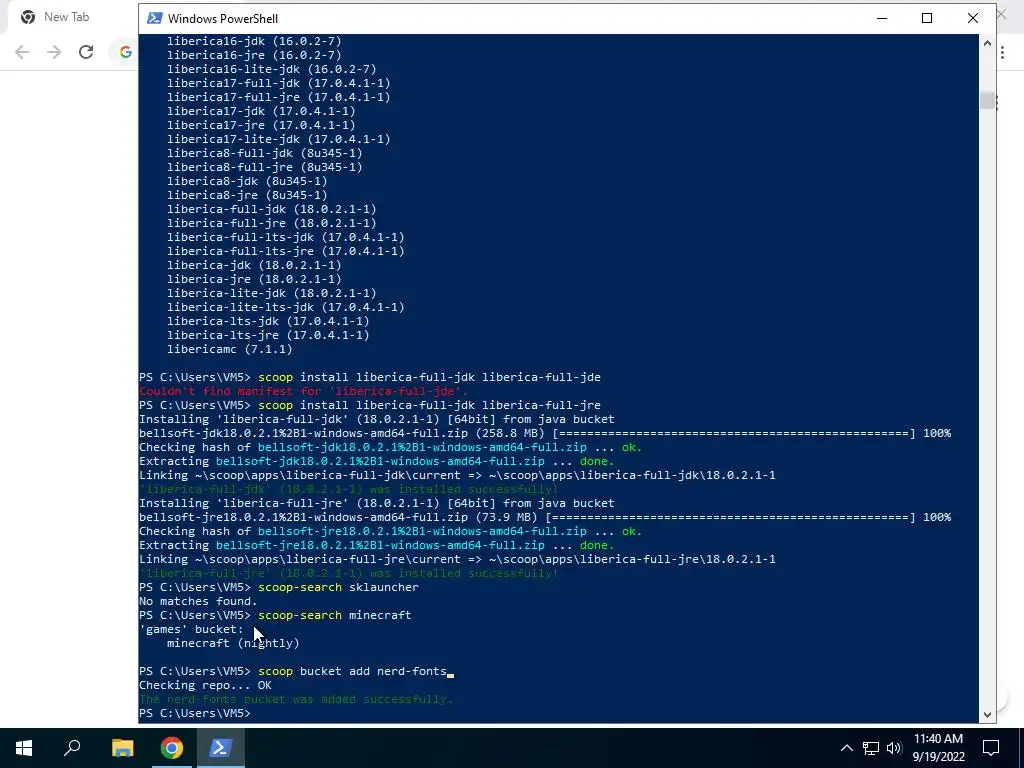Screen dimensions: 1024x768
Task: Click the 'scoop install liberica-full-jdk liberica-full-jde' command line
Action: pyautogui.click(x=370, y=377)
